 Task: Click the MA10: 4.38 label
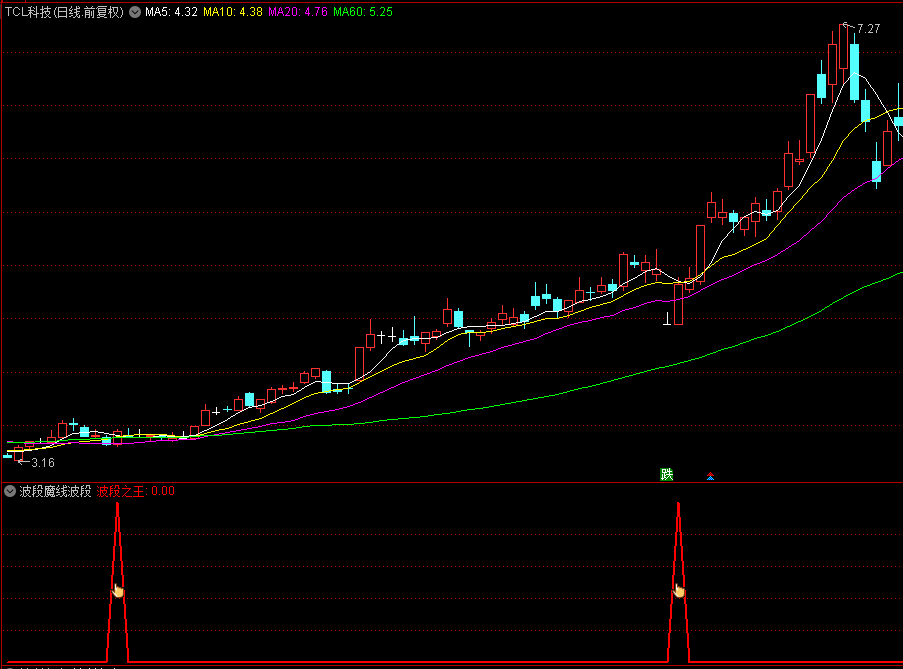point(233,12)
